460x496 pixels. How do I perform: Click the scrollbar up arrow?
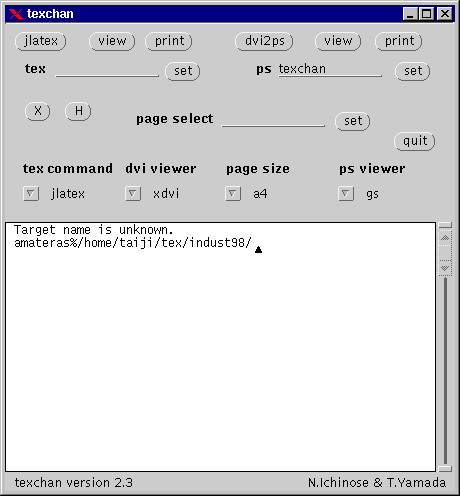point(445,238)
